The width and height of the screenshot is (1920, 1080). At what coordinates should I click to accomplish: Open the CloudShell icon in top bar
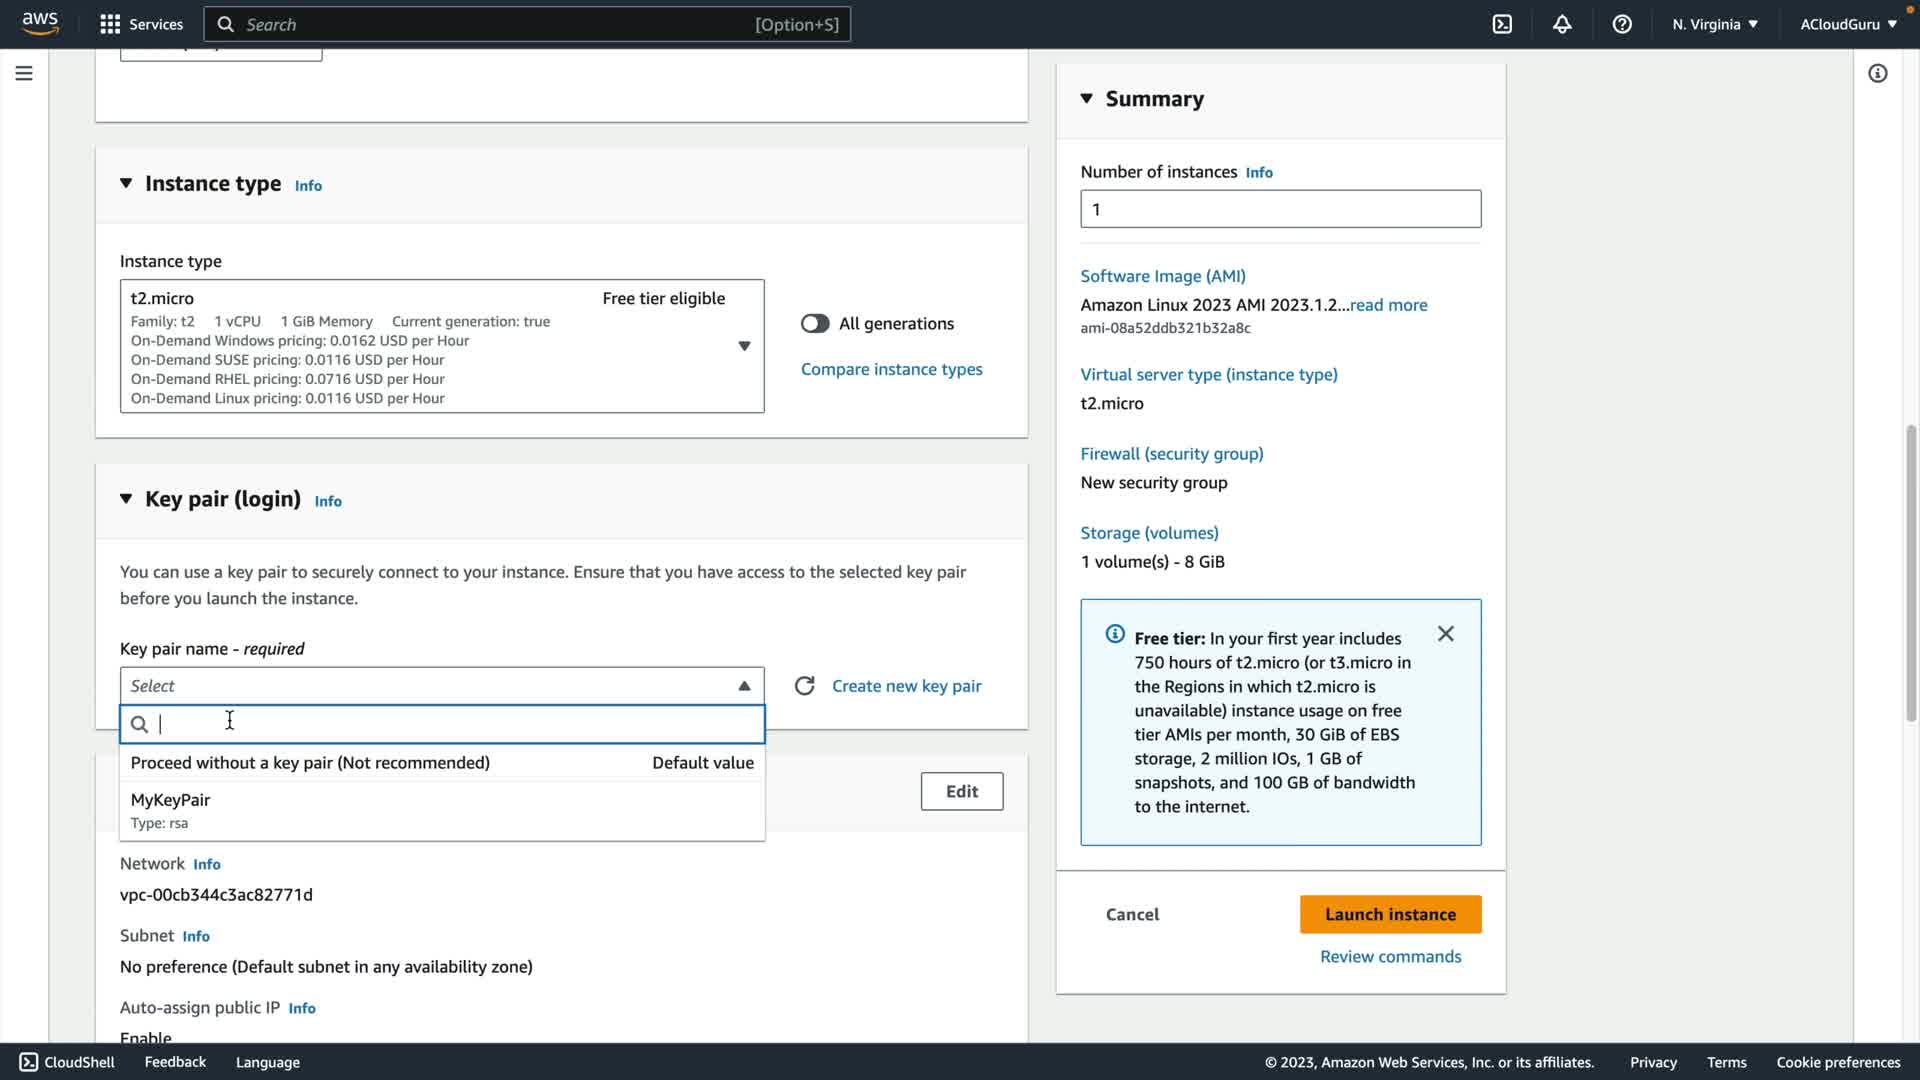[x=1502, y=24]
